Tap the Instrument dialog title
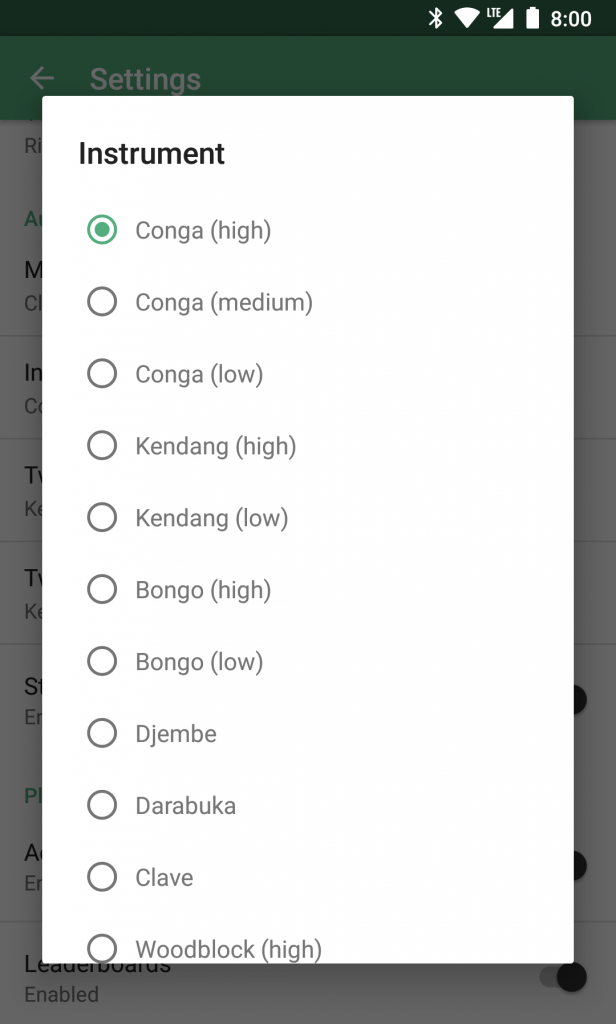The image size is (616, 1024). pyautogui.click(x=152, y=153)
